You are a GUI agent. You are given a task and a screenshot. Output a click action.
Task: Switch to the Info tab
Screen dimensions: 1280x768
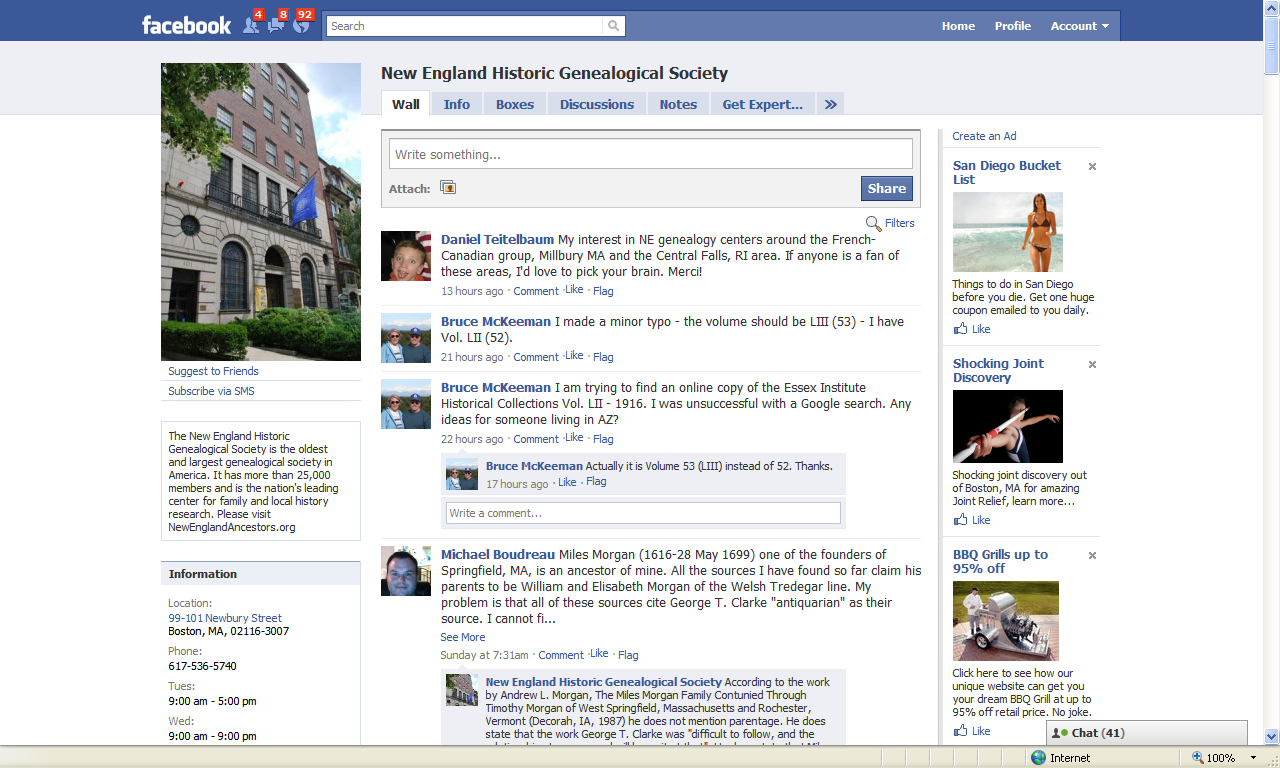click(456, 103)
